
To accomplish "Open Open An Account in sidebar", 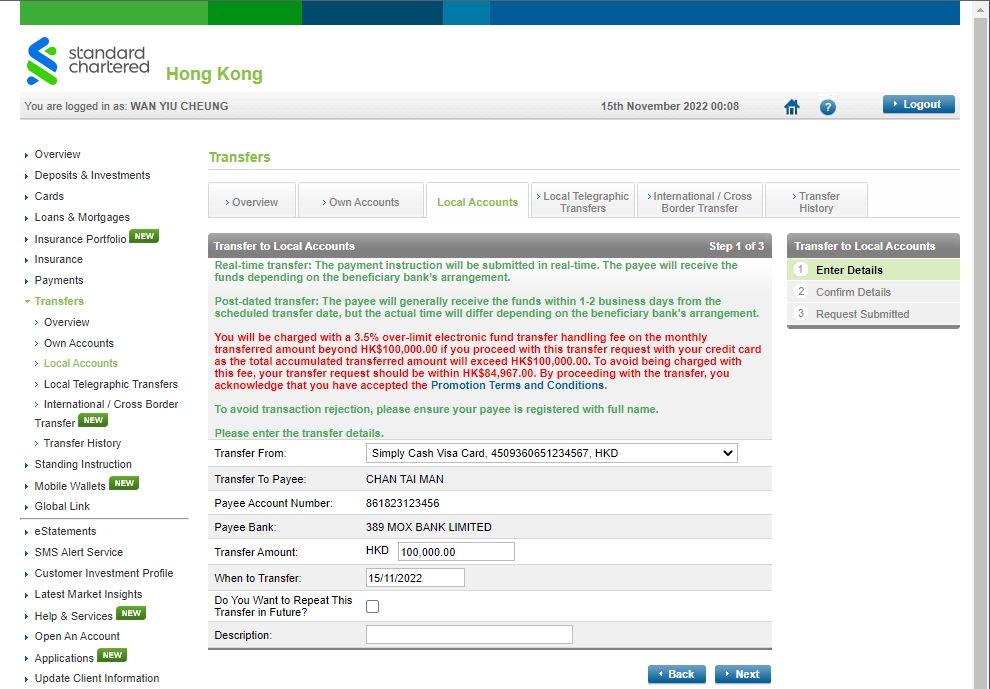I will [x=77, y=636].
